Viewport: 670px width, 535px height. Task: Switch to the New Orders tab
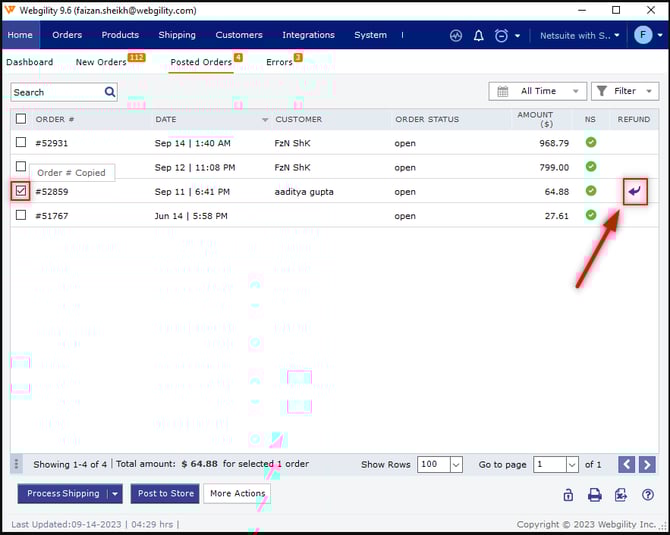pos(101,62)
